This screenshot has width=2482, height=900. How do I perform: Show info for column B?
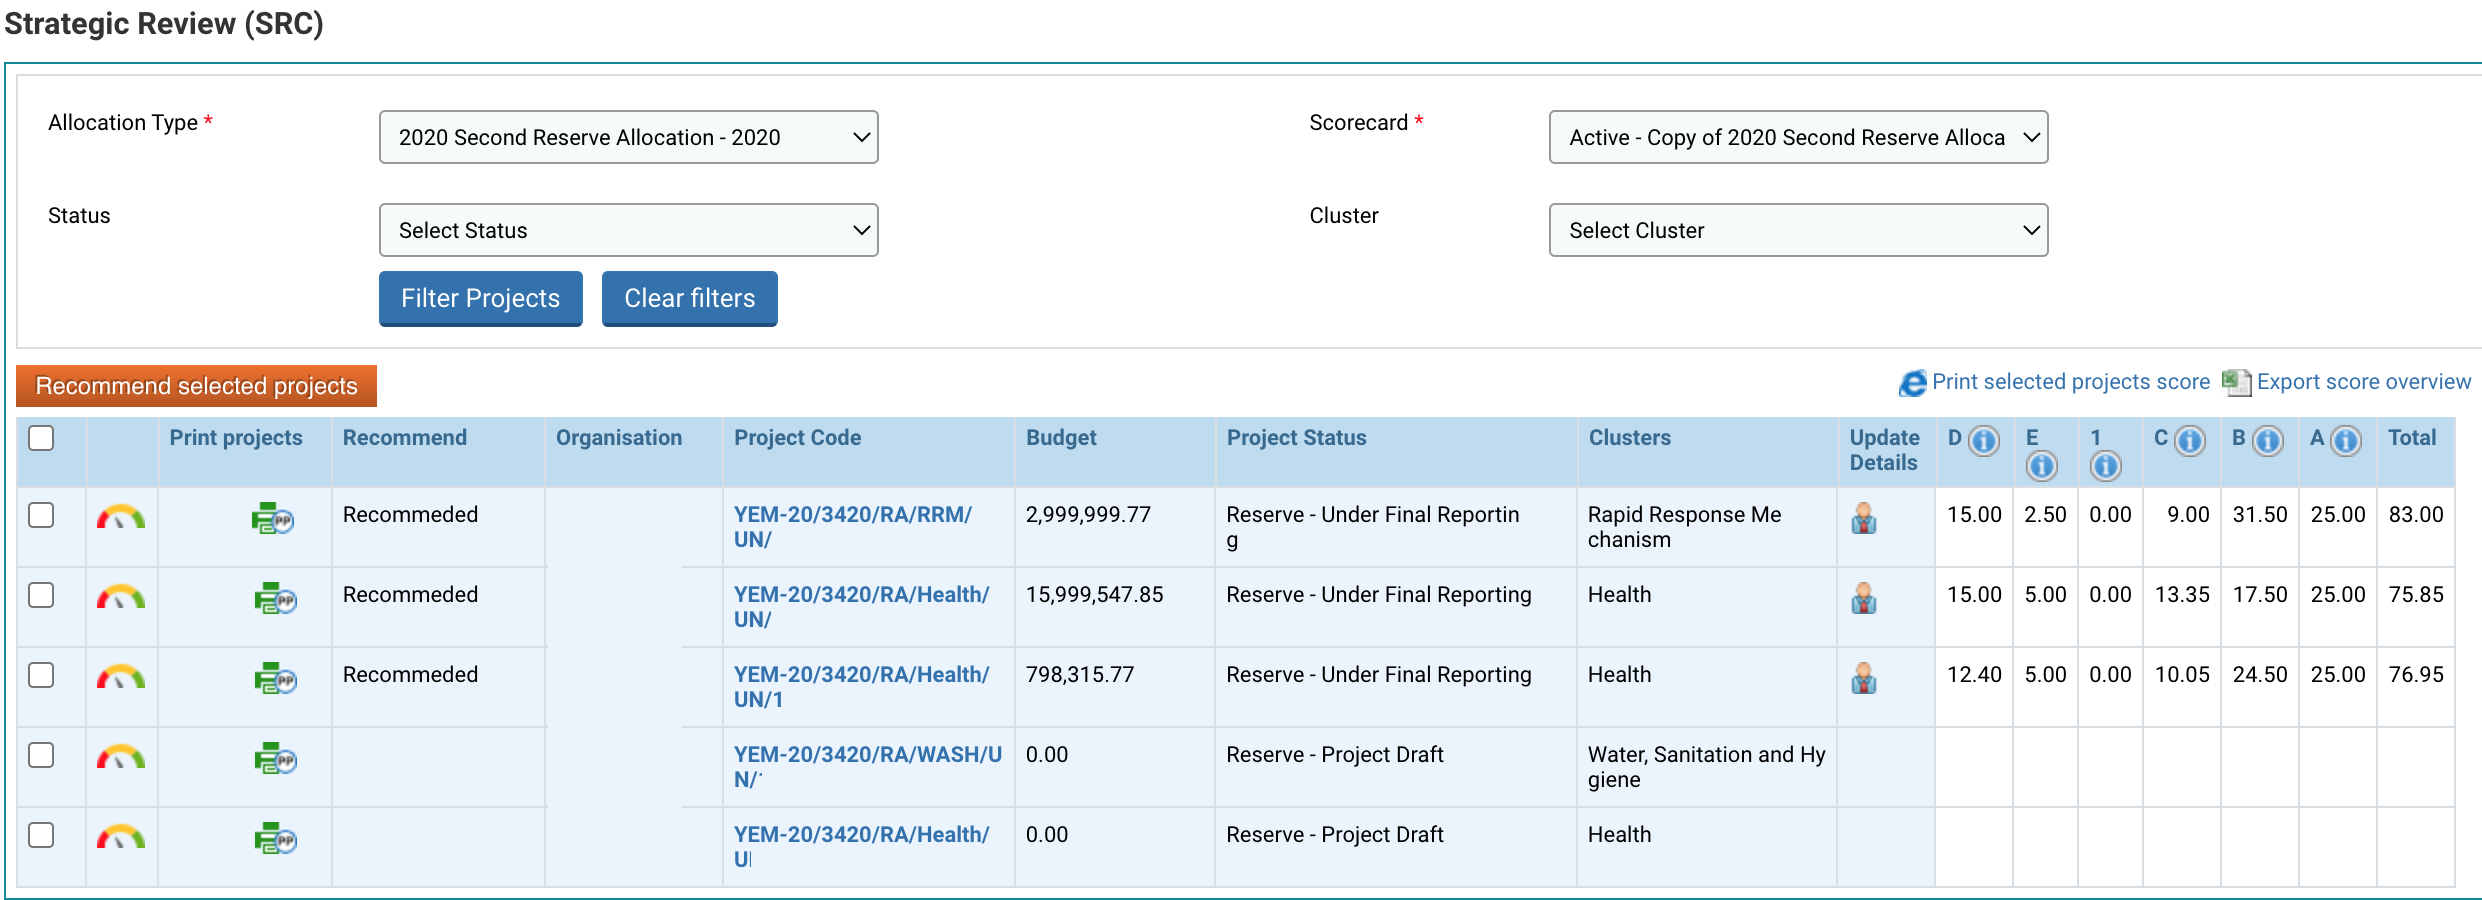(x=2268, y=440)
